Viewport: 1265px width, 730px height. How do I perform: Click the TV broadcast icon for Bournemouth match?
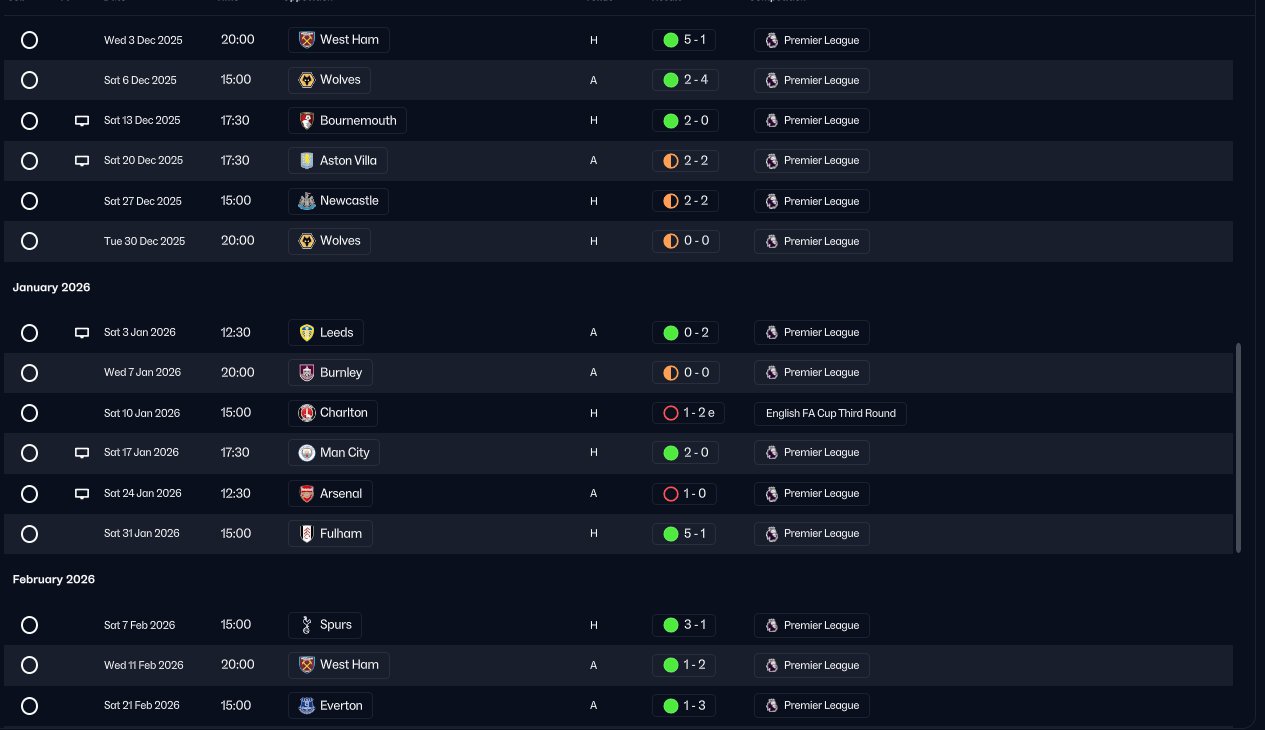coord(82,121)
